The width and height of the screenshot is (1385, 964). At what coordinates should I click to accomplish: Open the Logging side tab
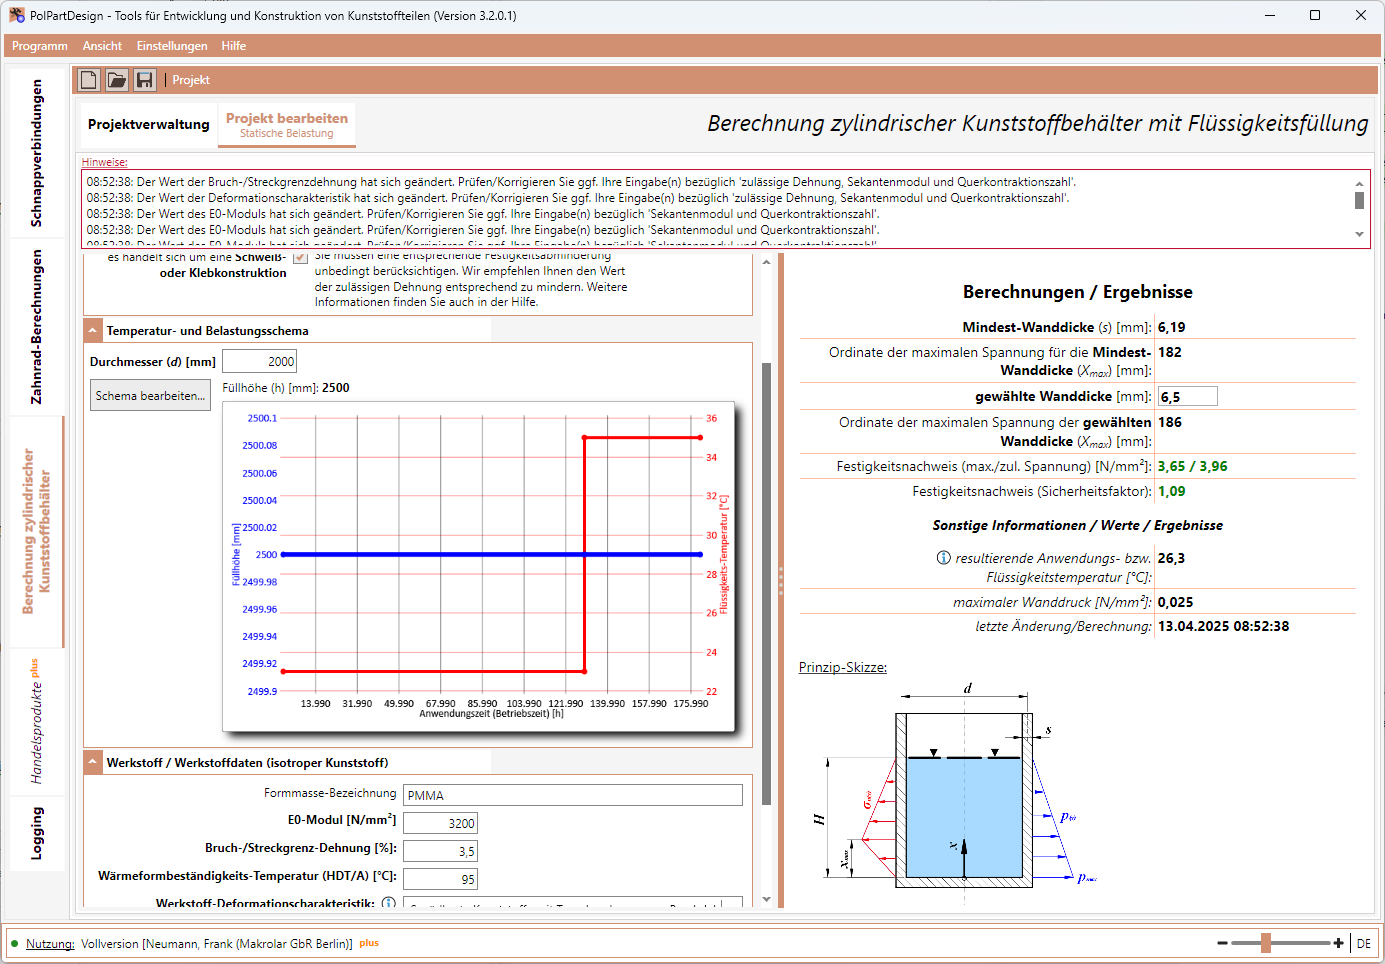pyautogui.click(x=37, y=834)
